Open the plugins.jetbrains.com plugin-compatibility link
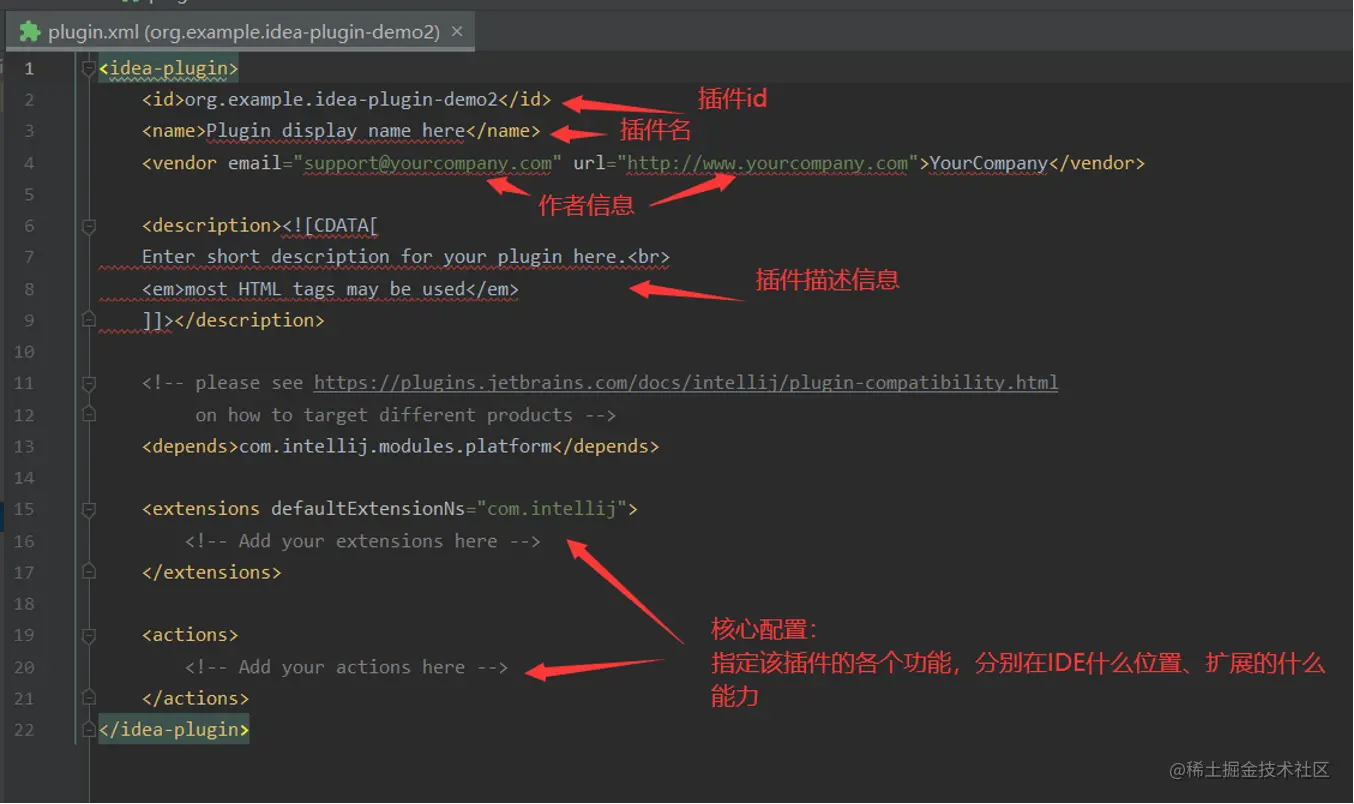The height and width of the screenshot is (804, 1354). pyautogui.click(x=686, y=383)
